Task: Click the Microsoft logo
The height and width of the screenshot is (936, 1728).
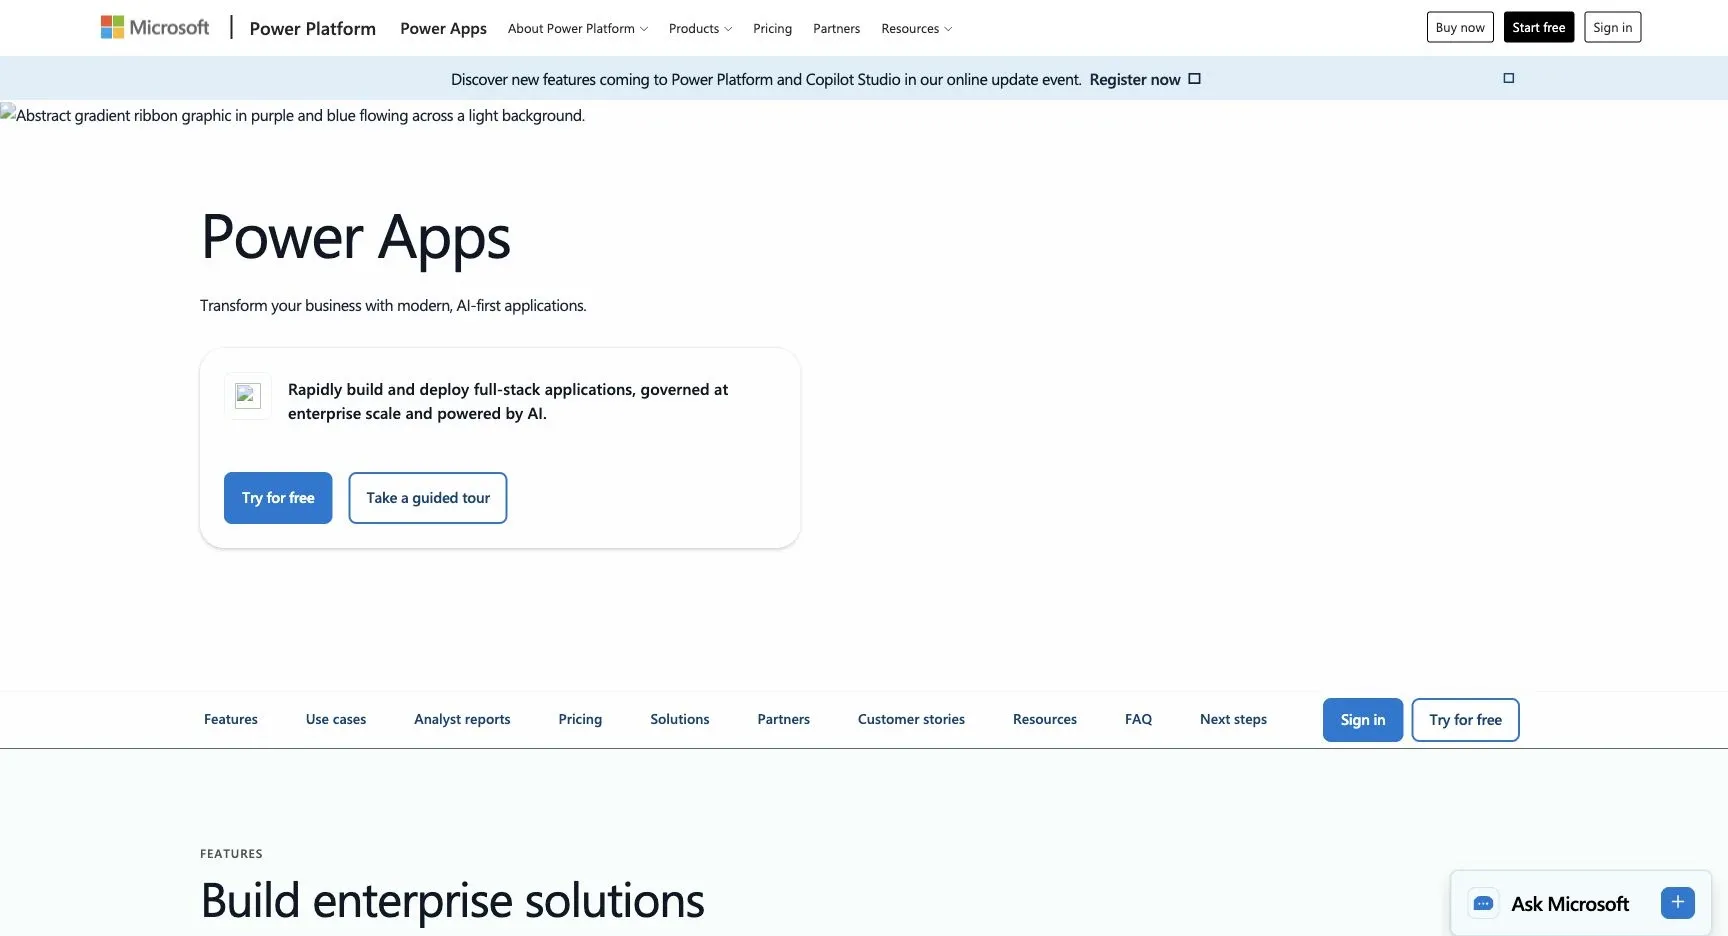Action: 155,27
